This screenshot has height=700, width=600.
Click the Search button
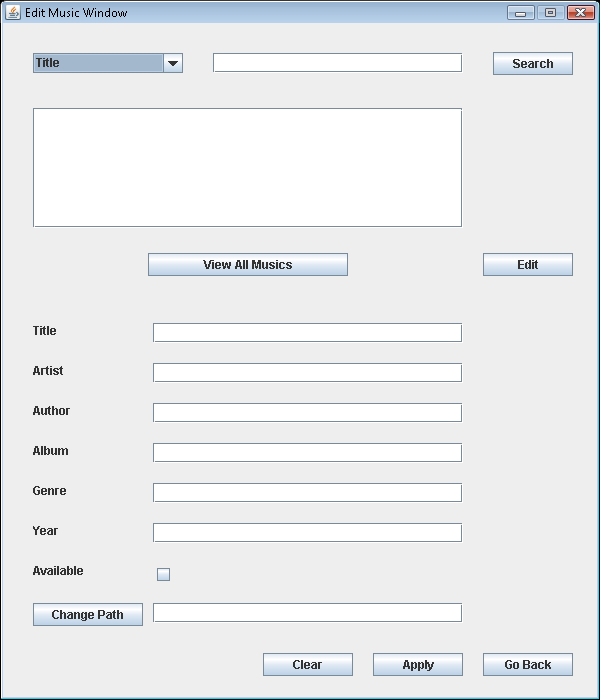click(x=533, y=63)
